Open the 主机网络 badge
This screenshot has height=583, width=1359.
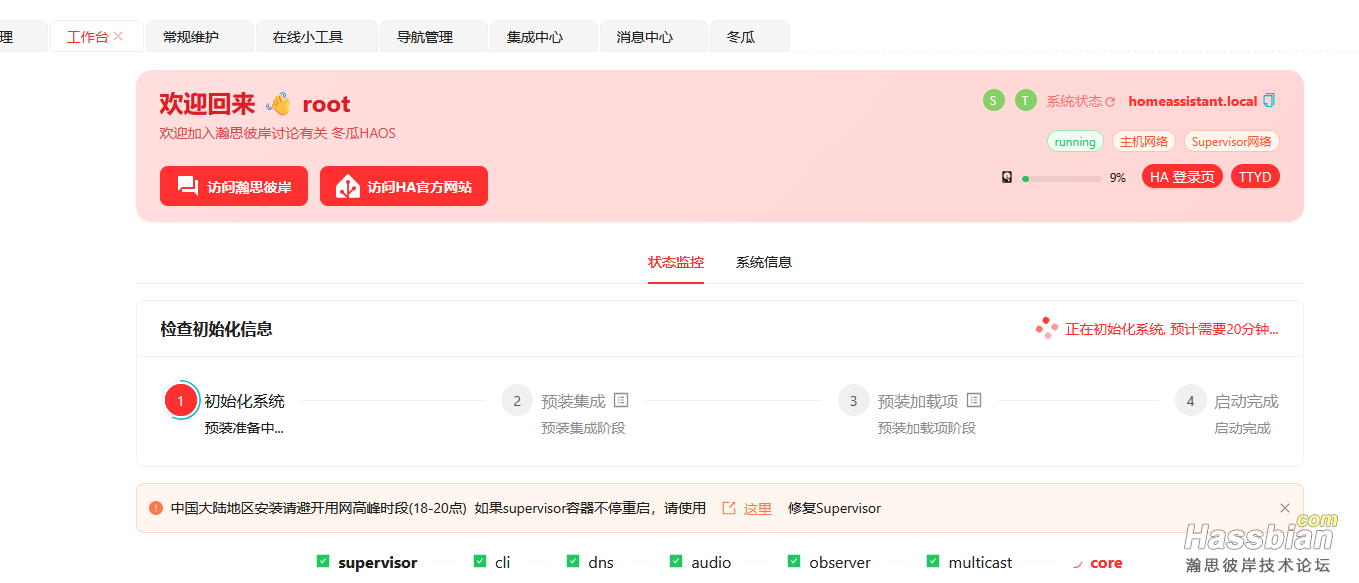tap(1144, 141)
